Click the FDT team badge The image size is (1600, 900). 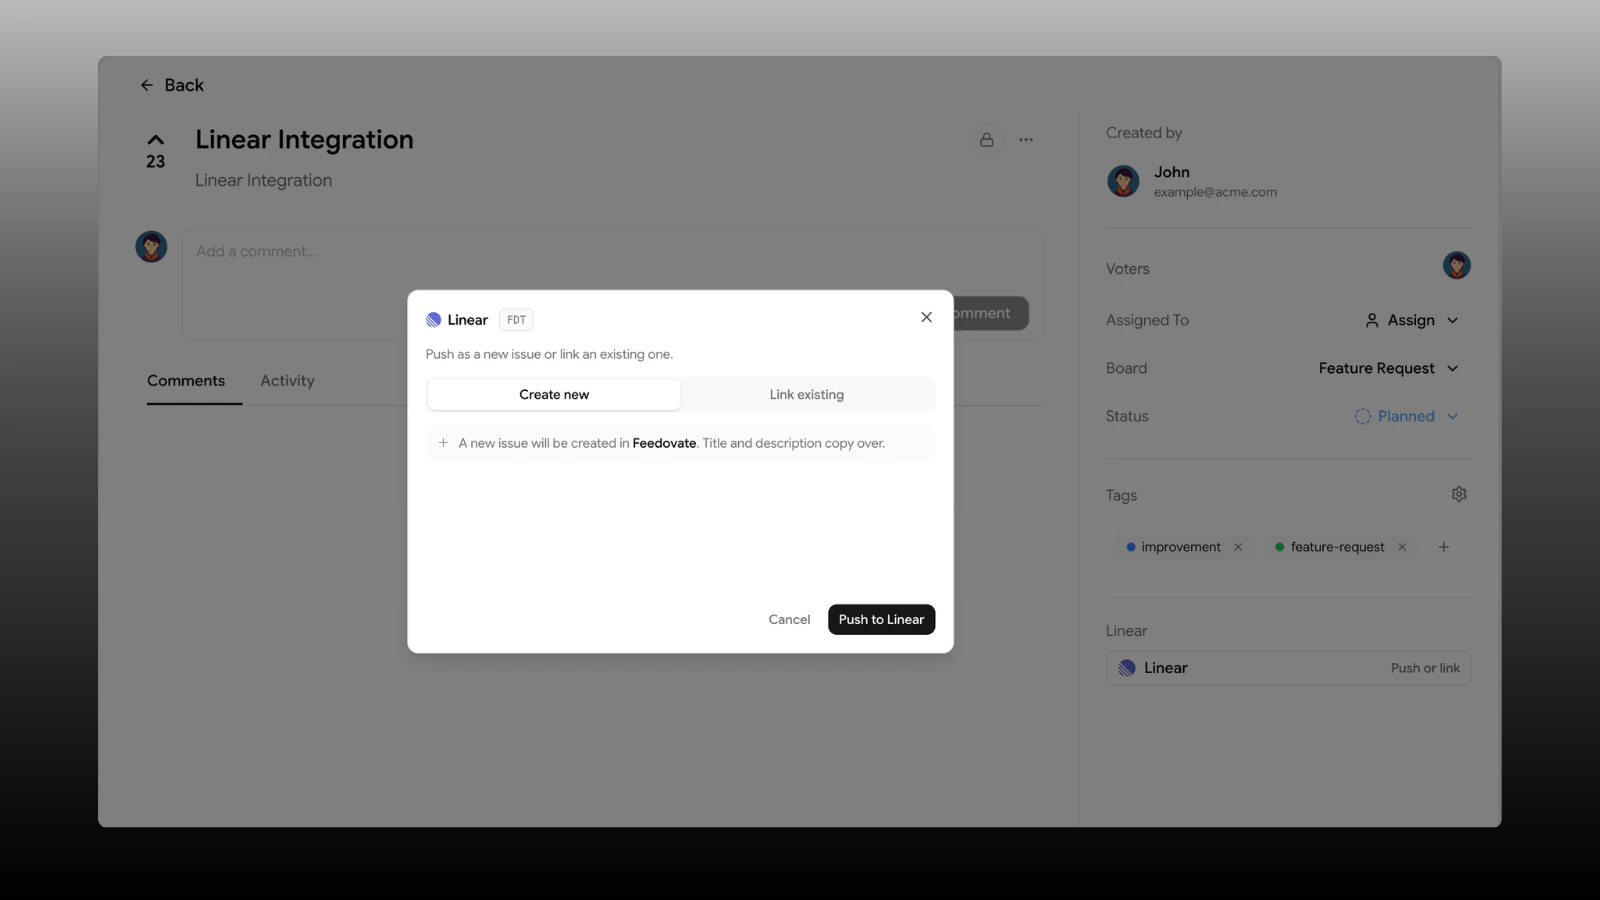click(x=516, y=320)
